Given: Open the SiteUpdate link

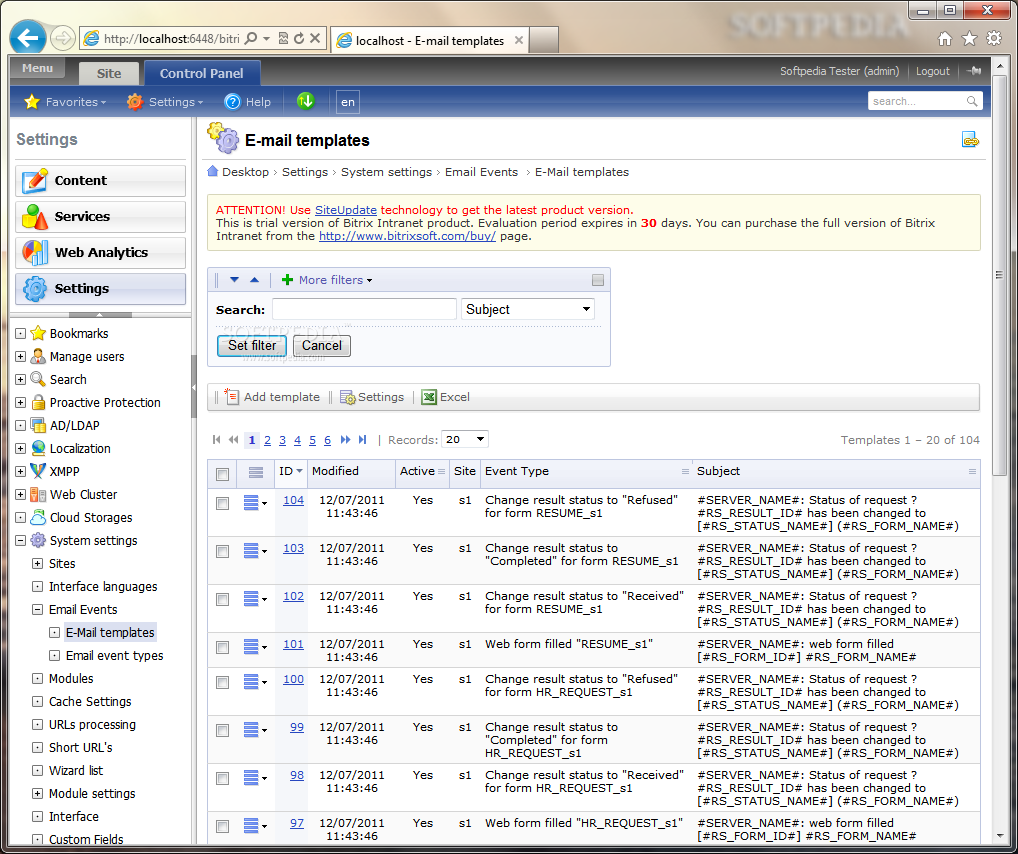Looking at the screenshot, I should click(x=345, y=210).
